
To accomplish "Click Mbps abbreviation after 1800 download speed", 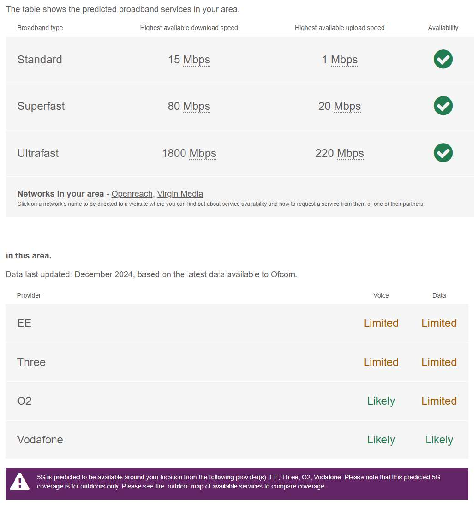I will coord(203,153).
